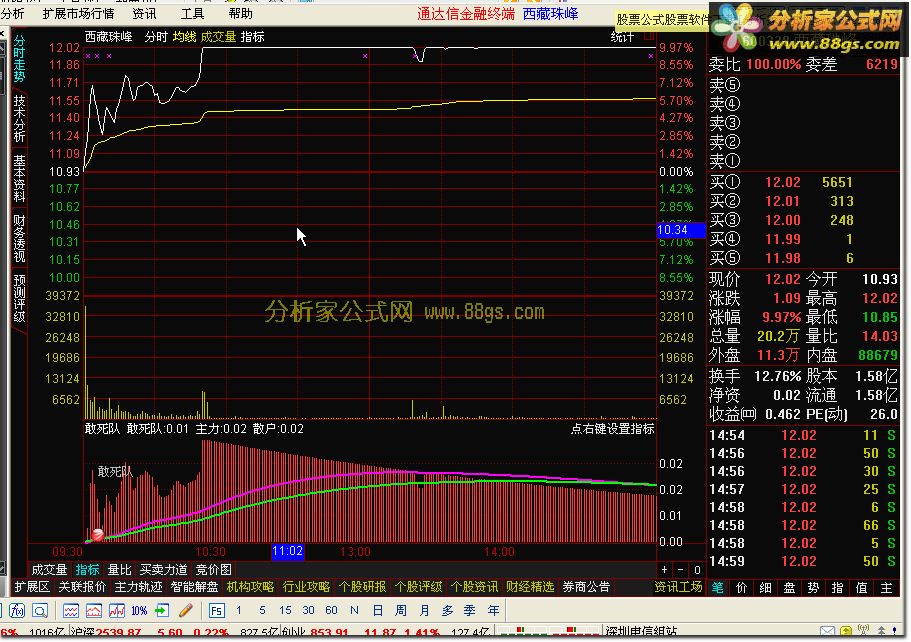The image size is (911, 642).
Task: Click the double-up-arrow status bar icon
Action: [881, 631]
